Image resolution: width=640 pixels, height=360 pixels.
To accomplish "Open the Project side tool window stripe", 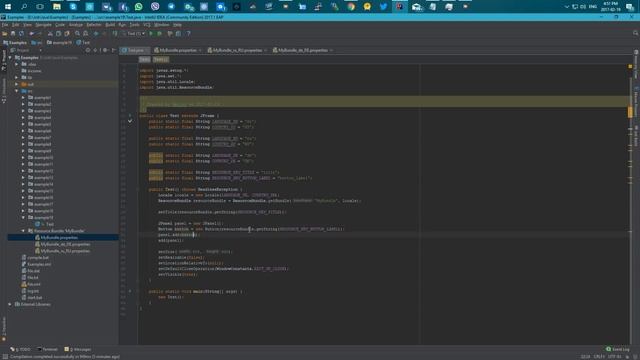I will tap(4, 60).
